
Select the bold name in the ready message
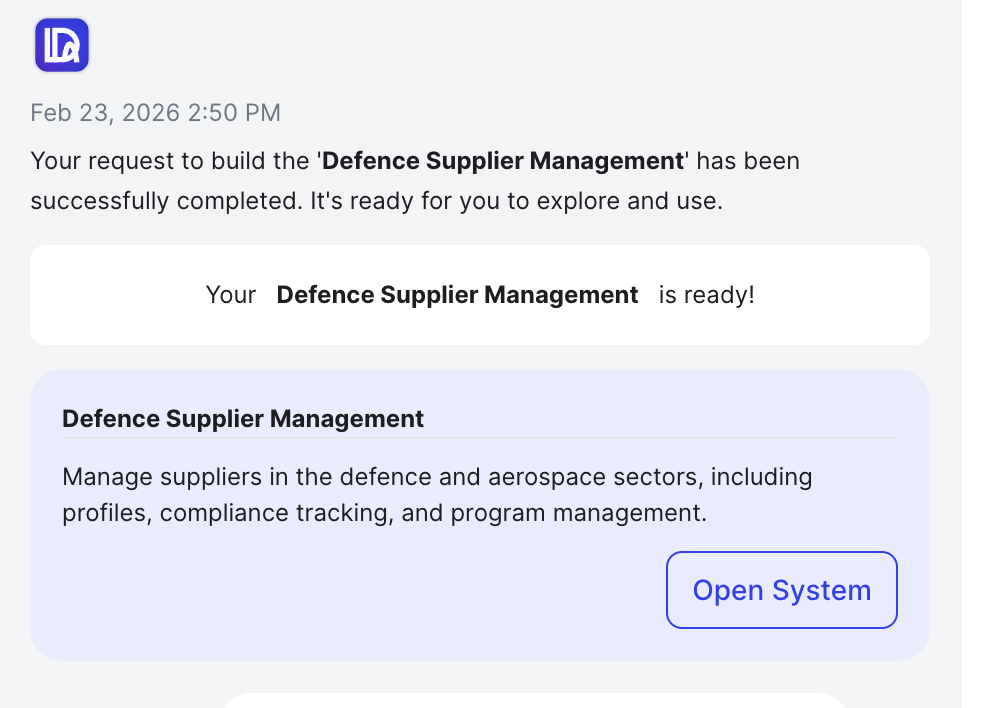coord(457,294)
